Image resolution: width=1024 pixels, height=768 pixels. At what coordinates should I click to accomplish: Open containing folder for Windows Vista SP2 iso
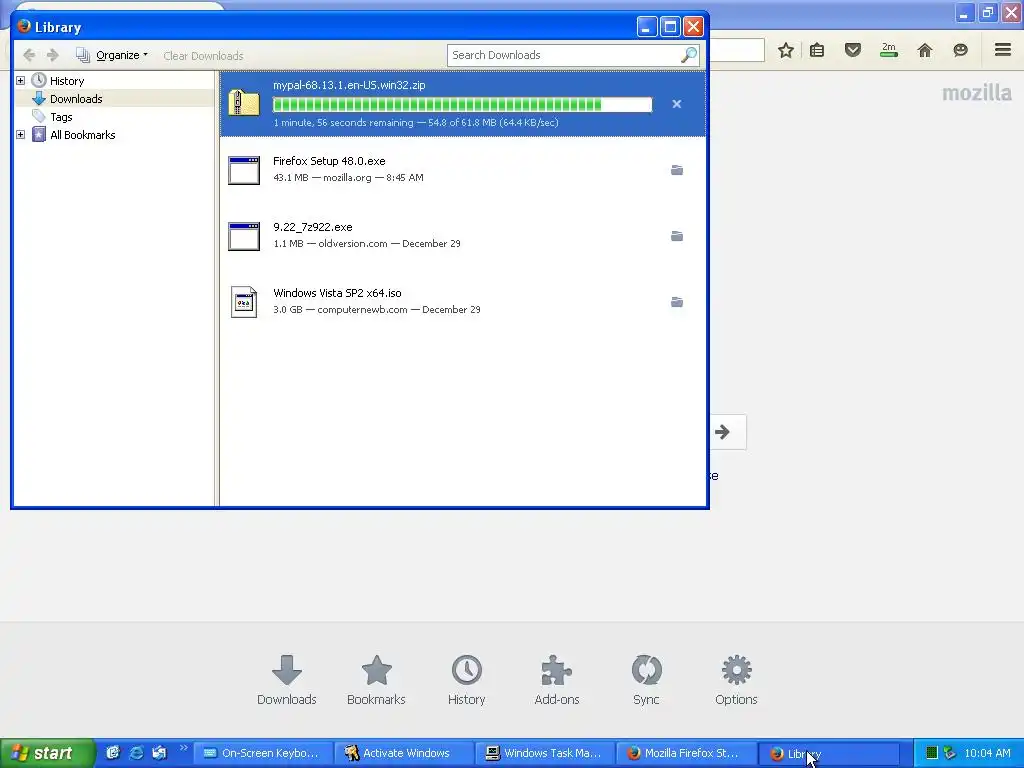click(x=677, y=302)
